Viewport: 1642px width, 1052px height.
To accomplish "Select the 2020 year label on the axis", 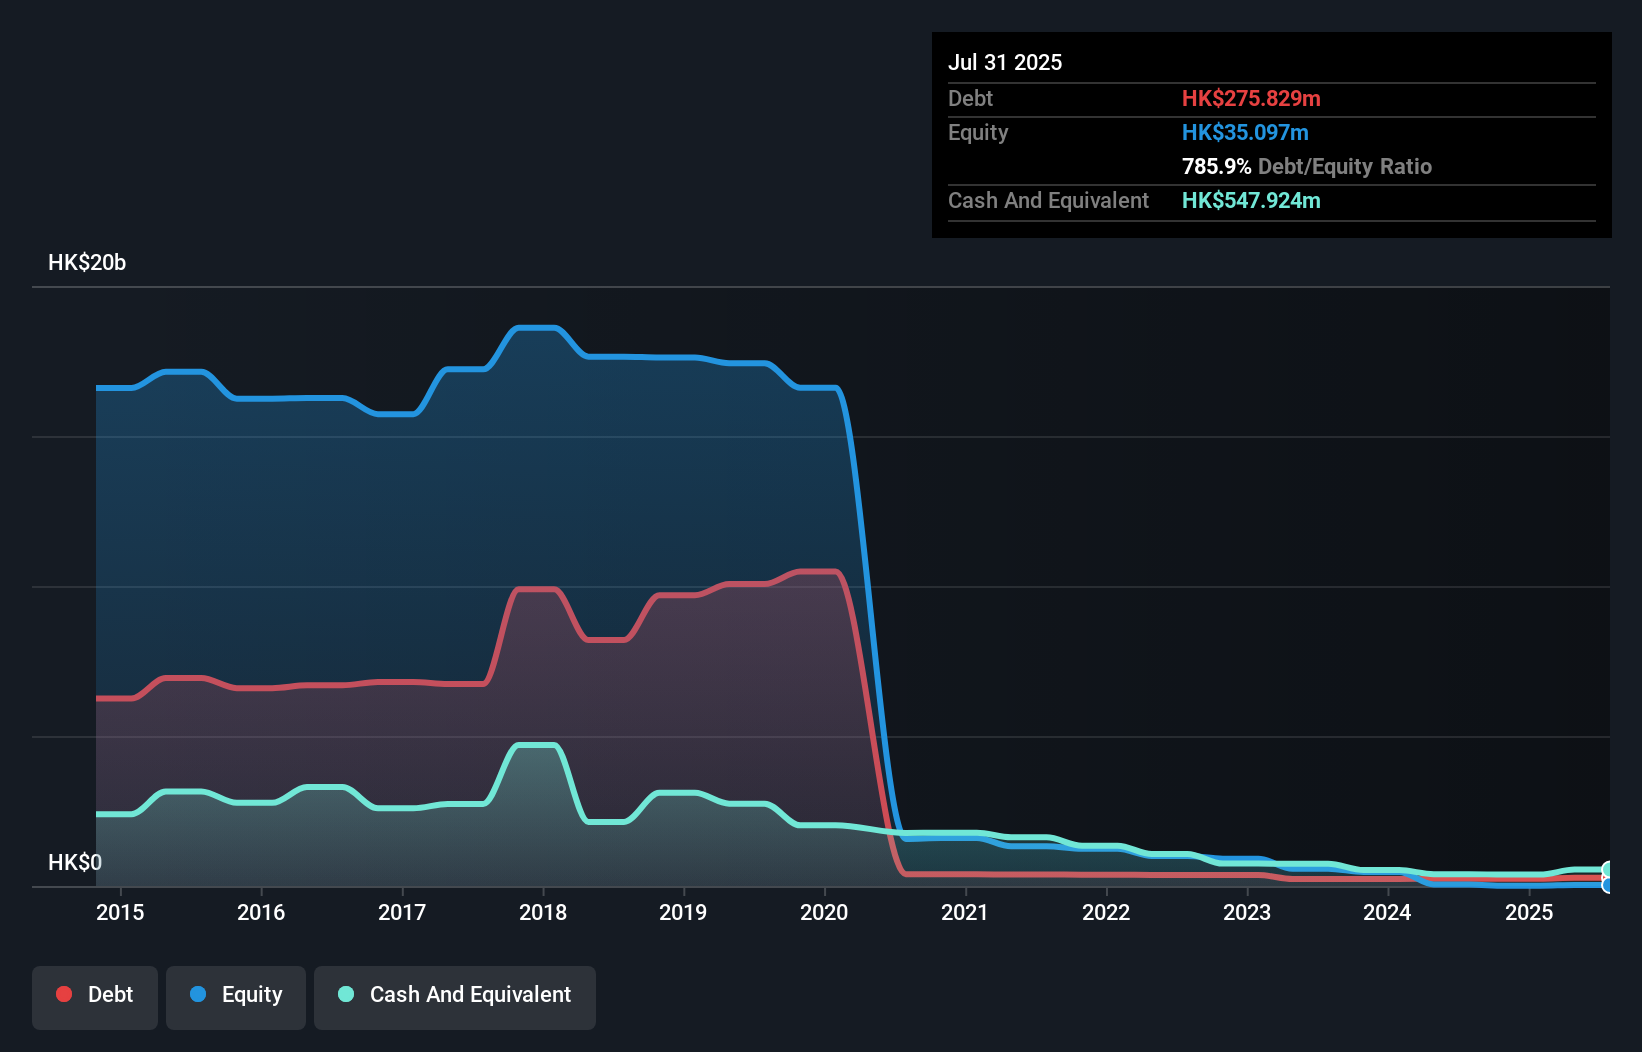I will point(824,912).
